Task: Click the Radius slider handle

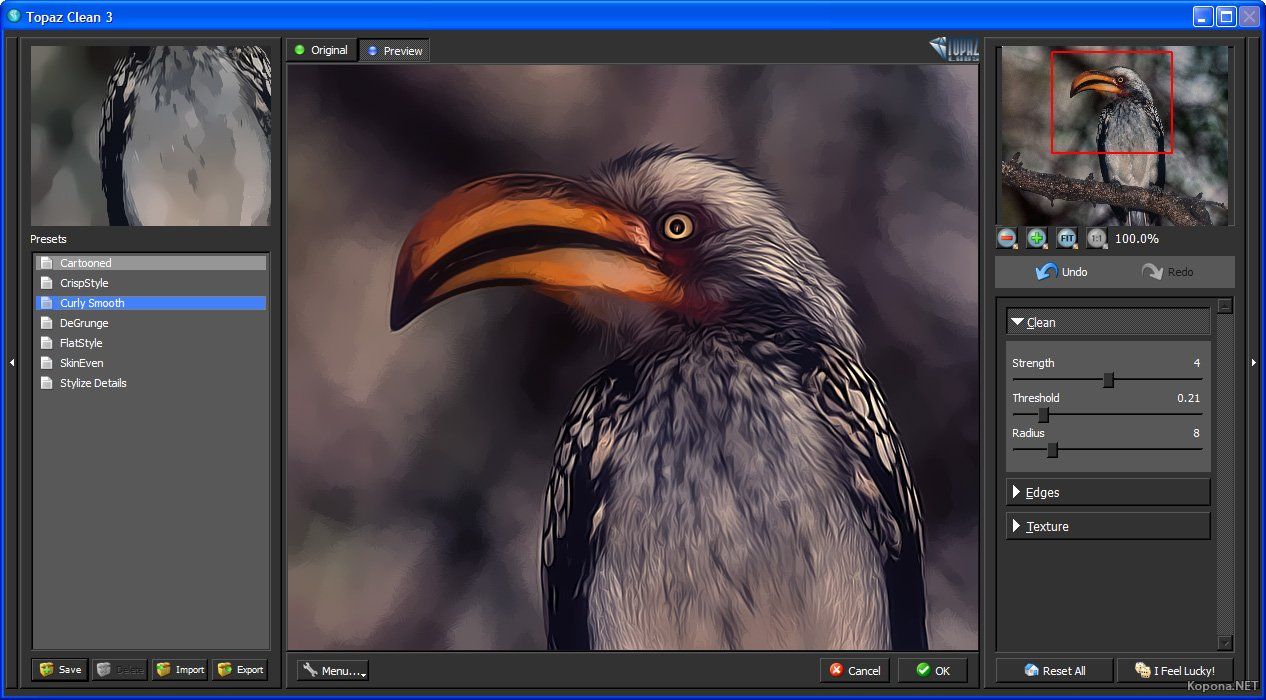Action: [1052, 450]
